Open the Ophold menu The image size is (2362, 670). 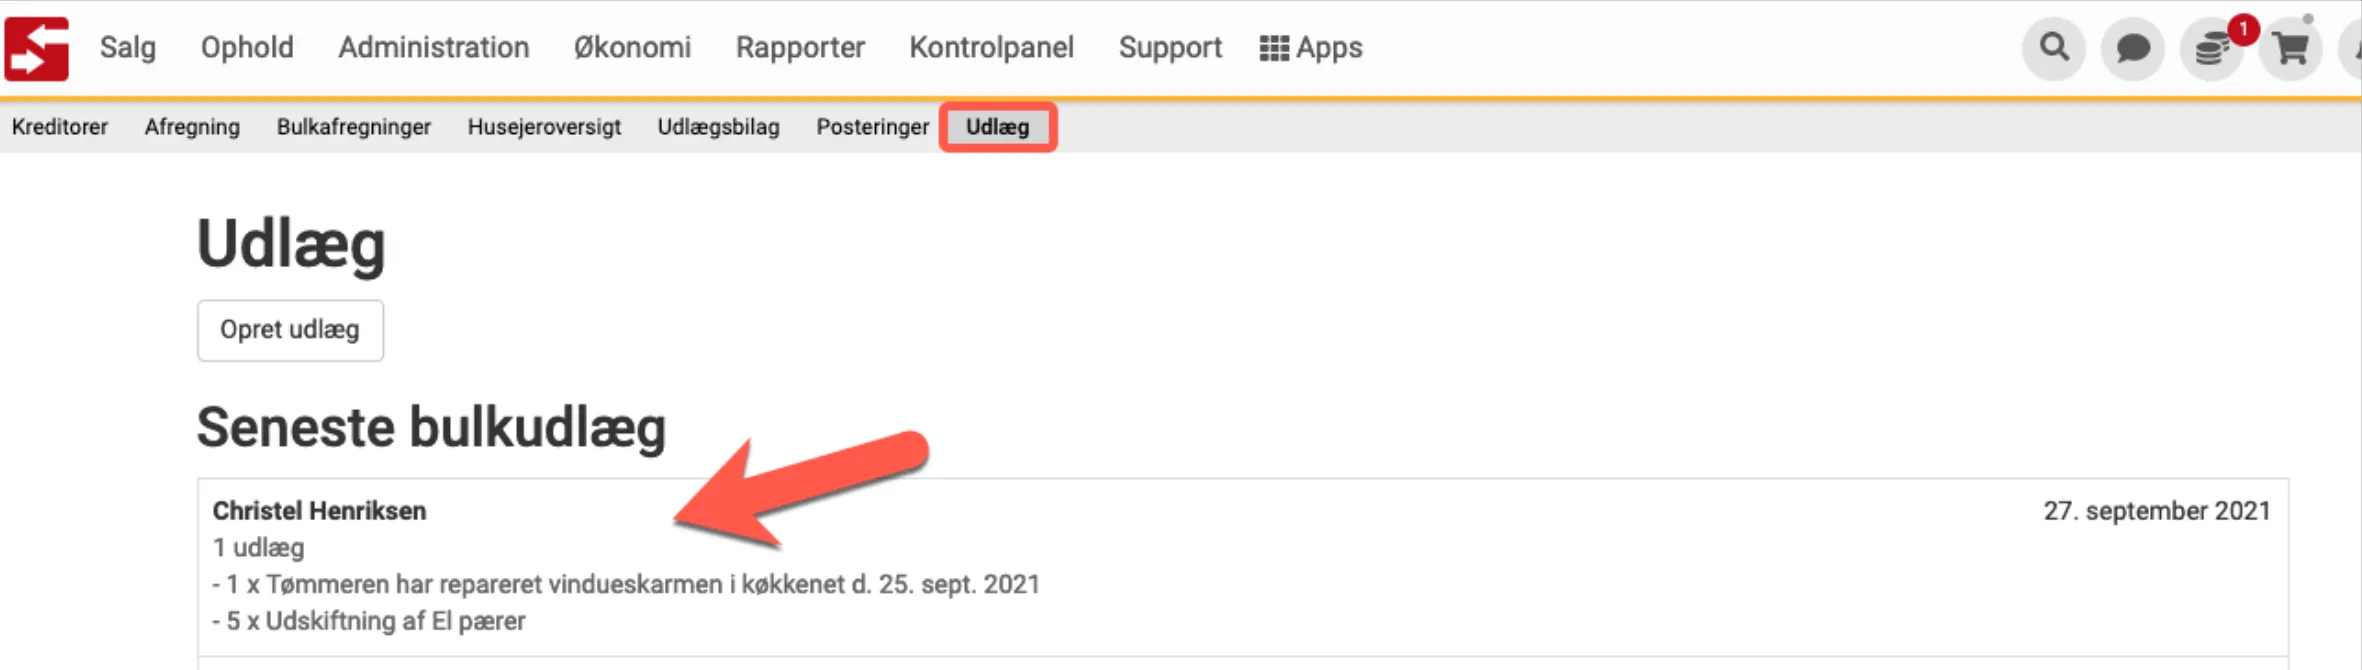tap(247, 48)
